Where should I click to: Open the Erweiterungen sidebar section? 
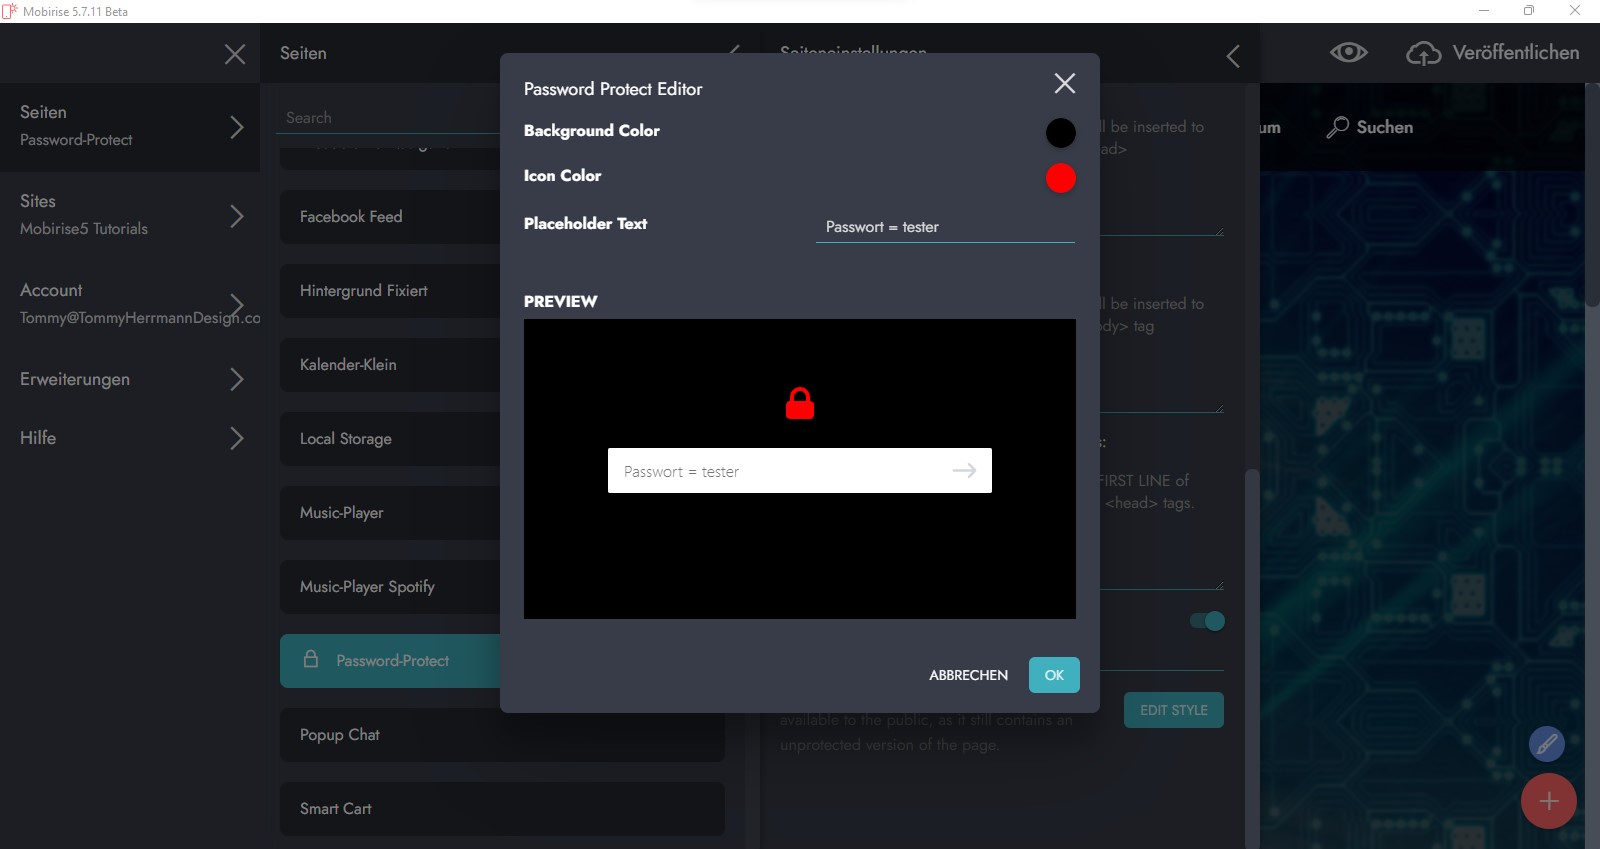pos(130,379)
